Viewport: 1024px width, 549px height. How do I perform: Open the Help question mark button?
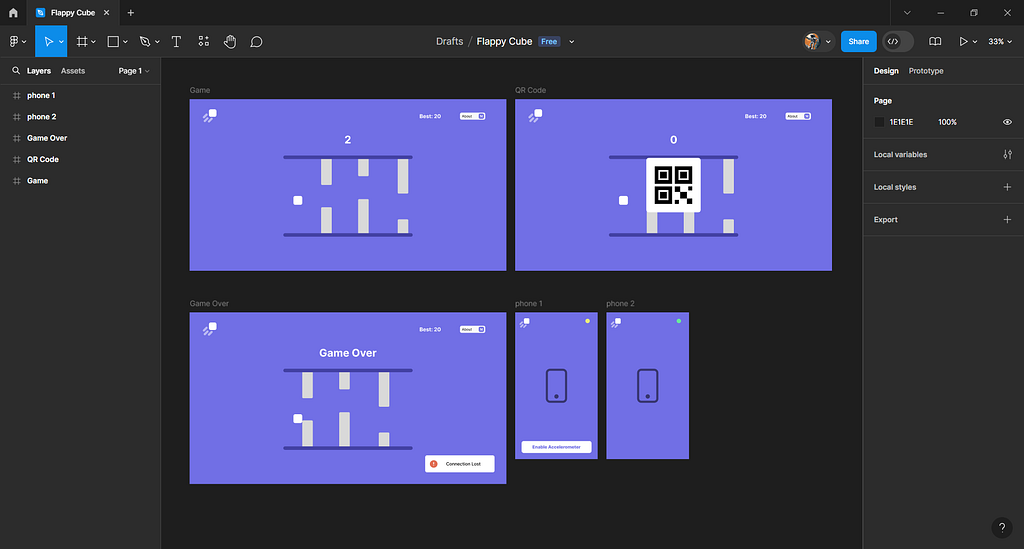(1002, 527)
